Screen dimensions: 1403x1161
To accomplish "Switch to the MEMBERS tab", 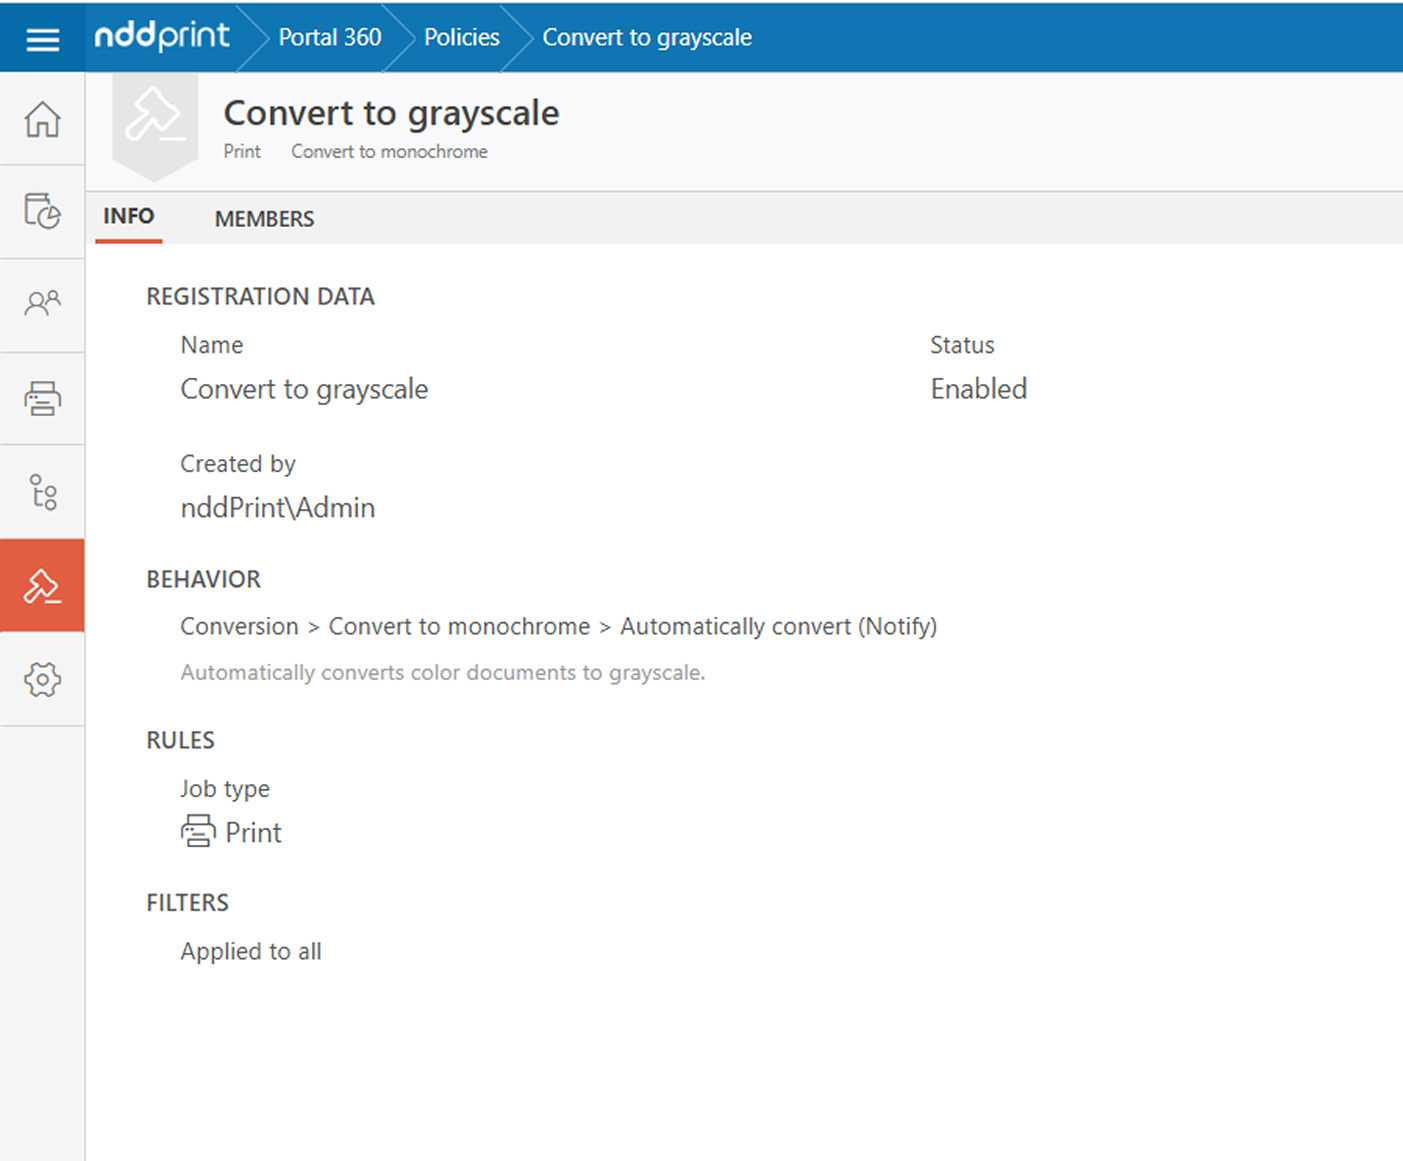I will (264, 219).
